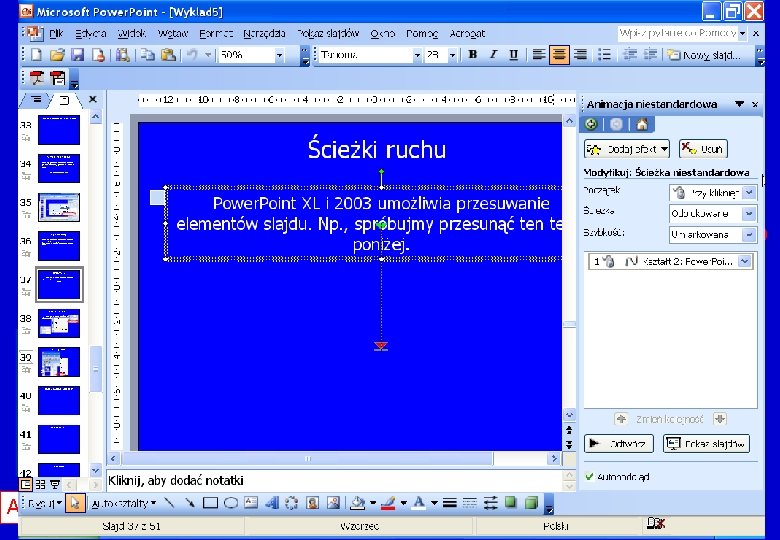780x540 pixels.
Task: Create a new blank presentation
Action: pyautogui.click(x=36, y=55)
